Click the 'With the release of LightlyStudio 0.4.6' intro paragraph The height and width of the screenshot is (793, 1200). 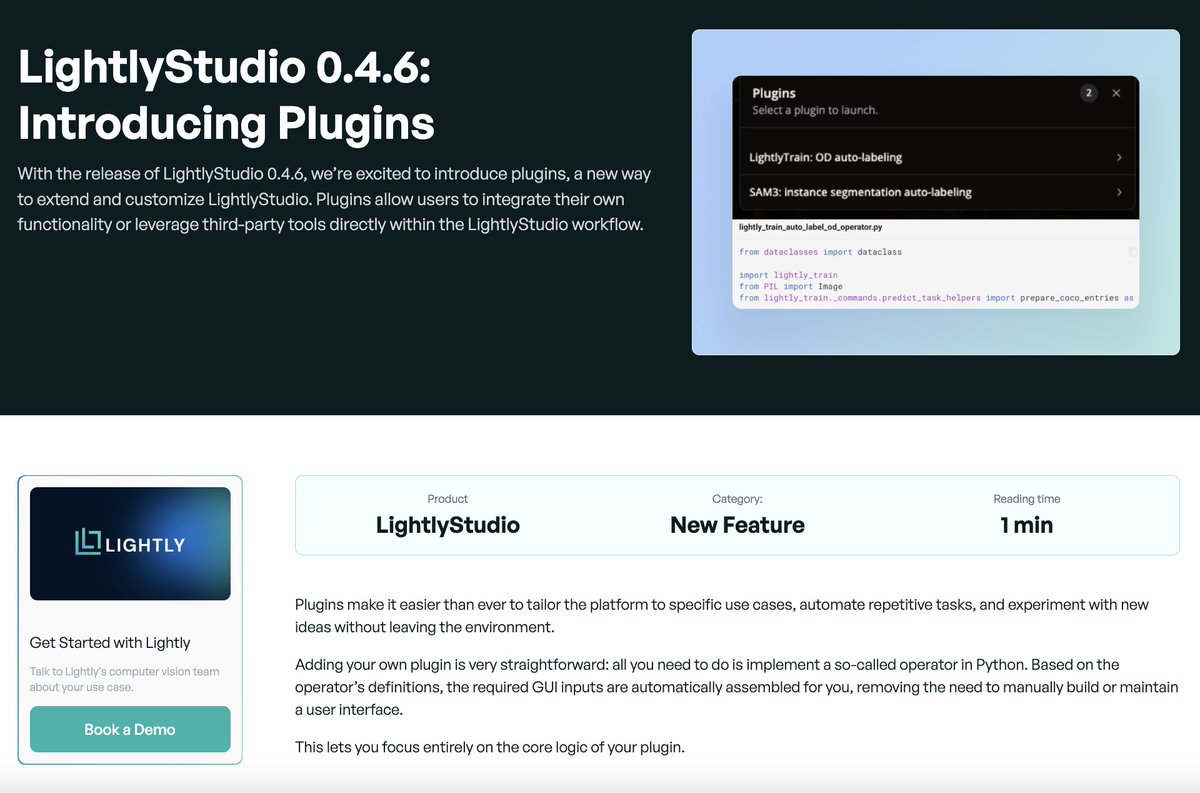(x=334, y=198)
